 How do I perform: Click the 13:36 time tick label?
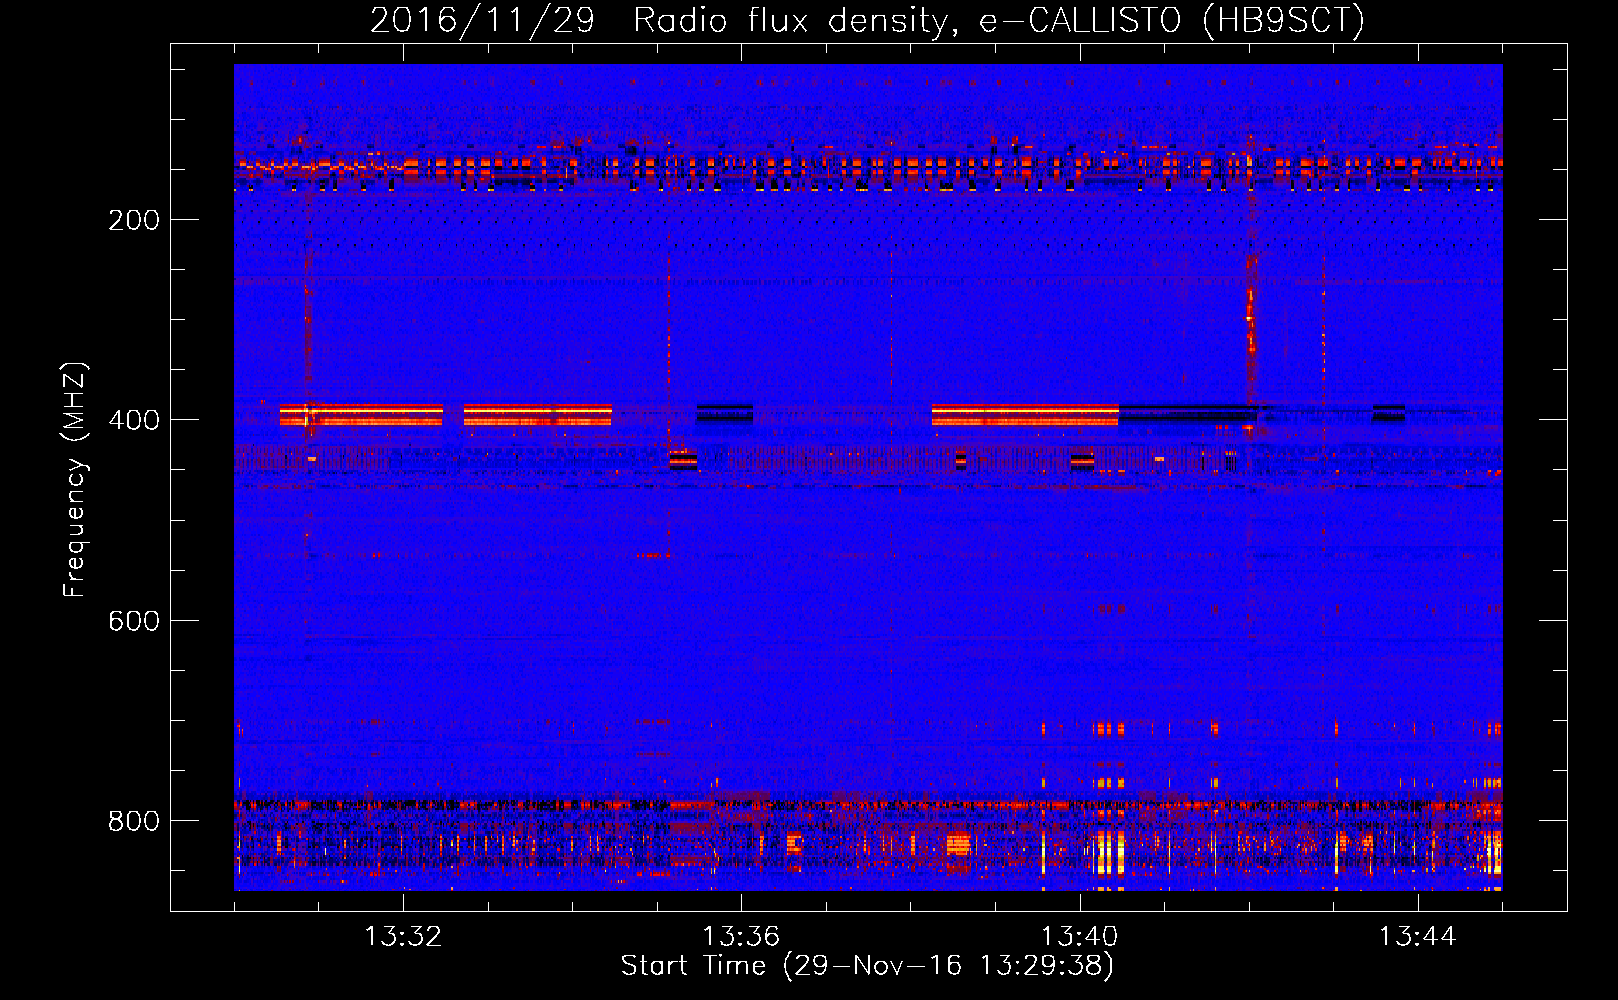click(741, 937)
